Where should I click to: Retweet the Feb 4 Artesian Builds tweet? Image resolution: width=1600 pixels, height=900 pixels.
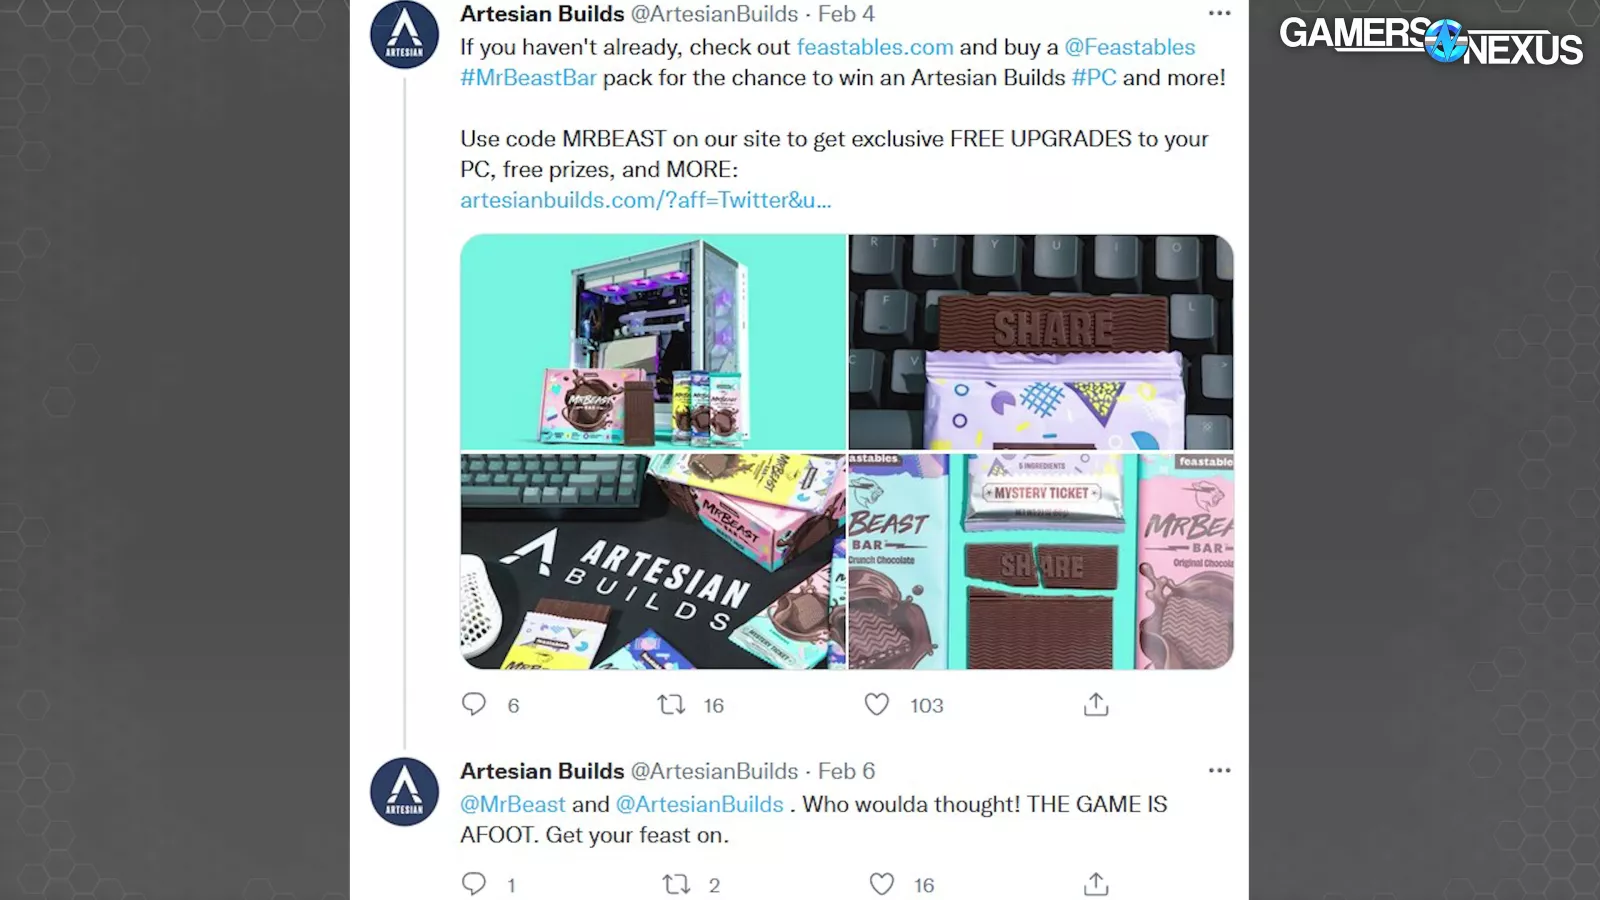[x=671, y=704]
